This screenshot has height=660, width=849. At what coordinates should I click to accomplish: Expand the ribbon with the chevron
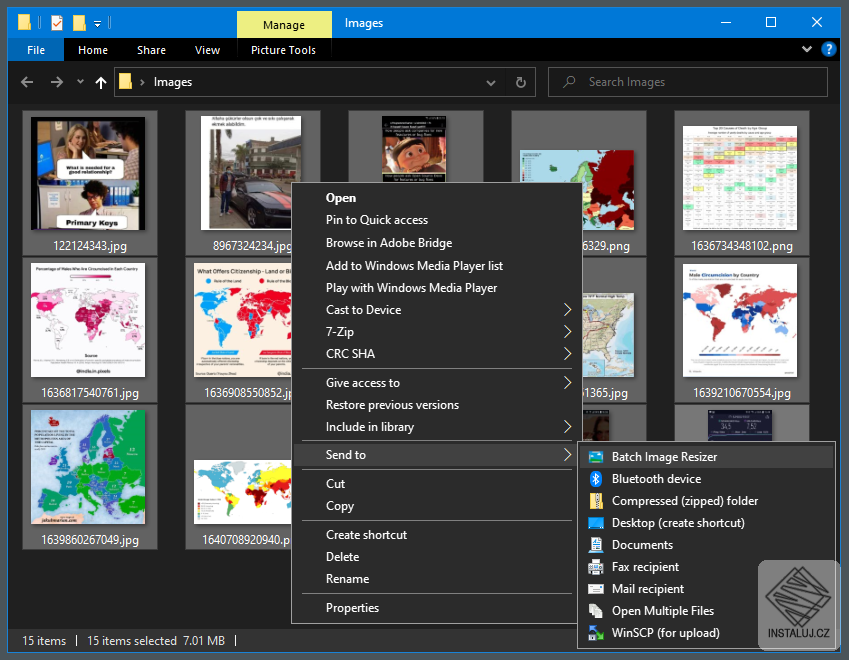tap(807, 49)
